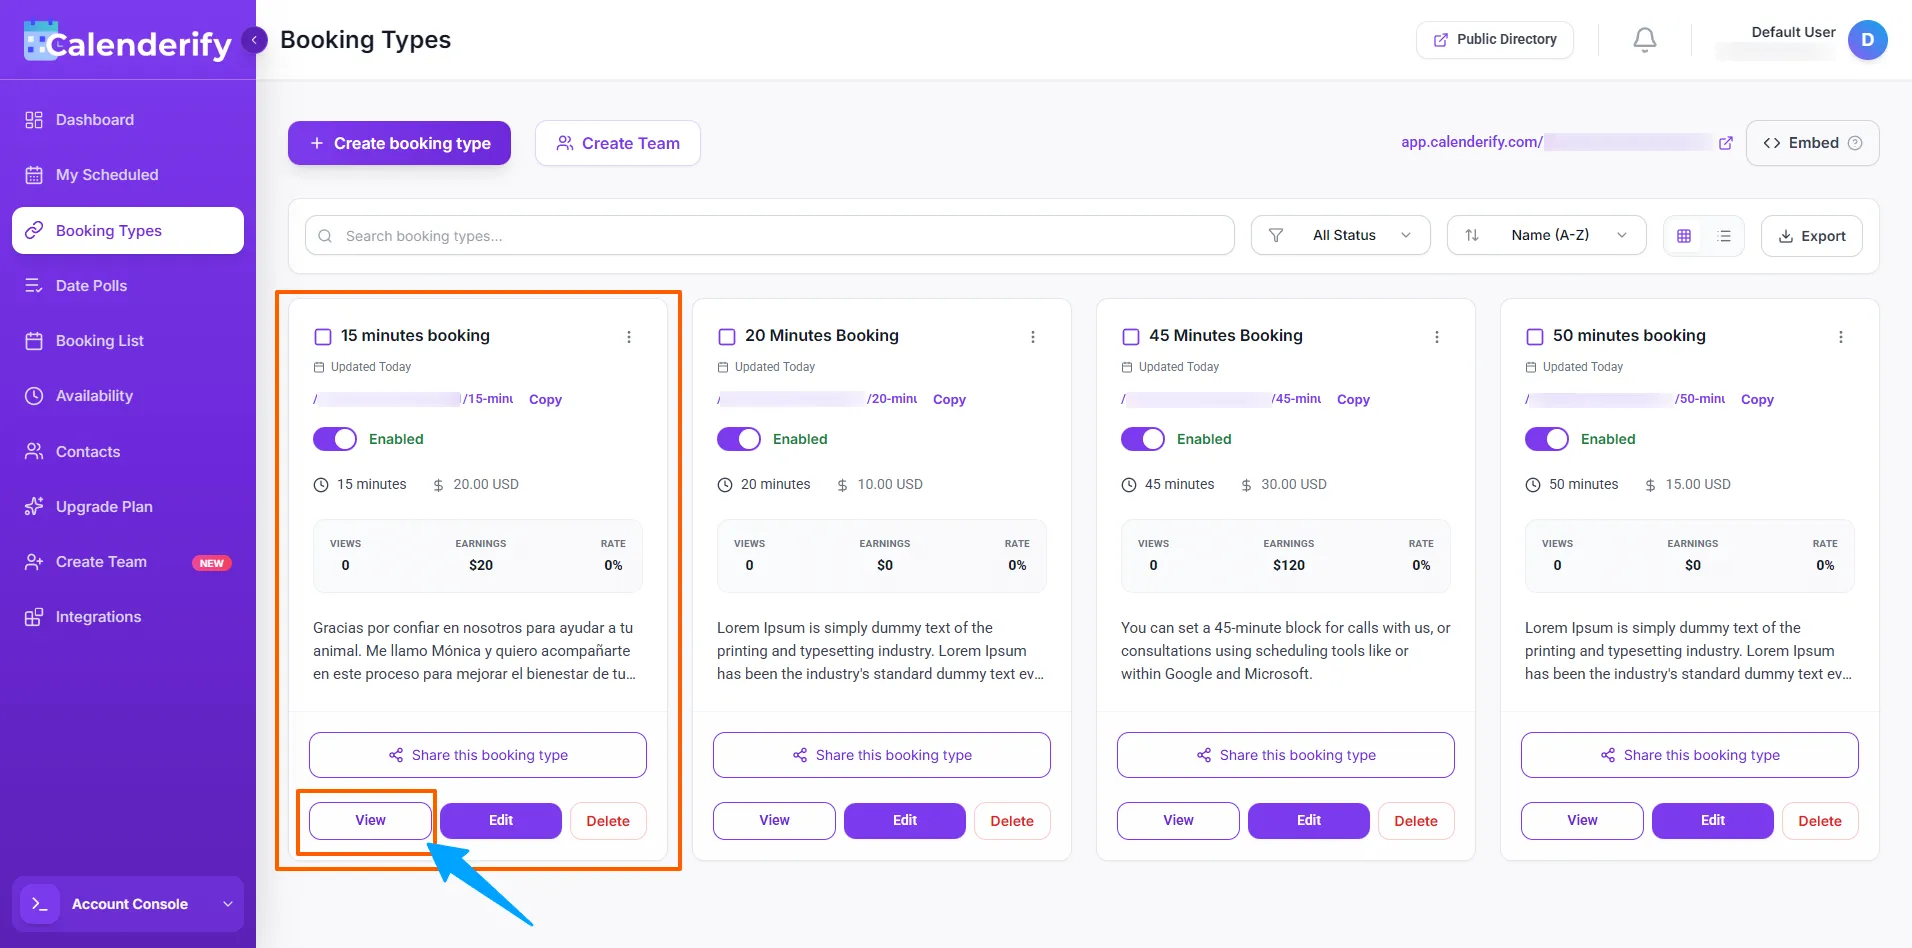Click the Create booking type button

pyautogui.click(x=398, y=142)
